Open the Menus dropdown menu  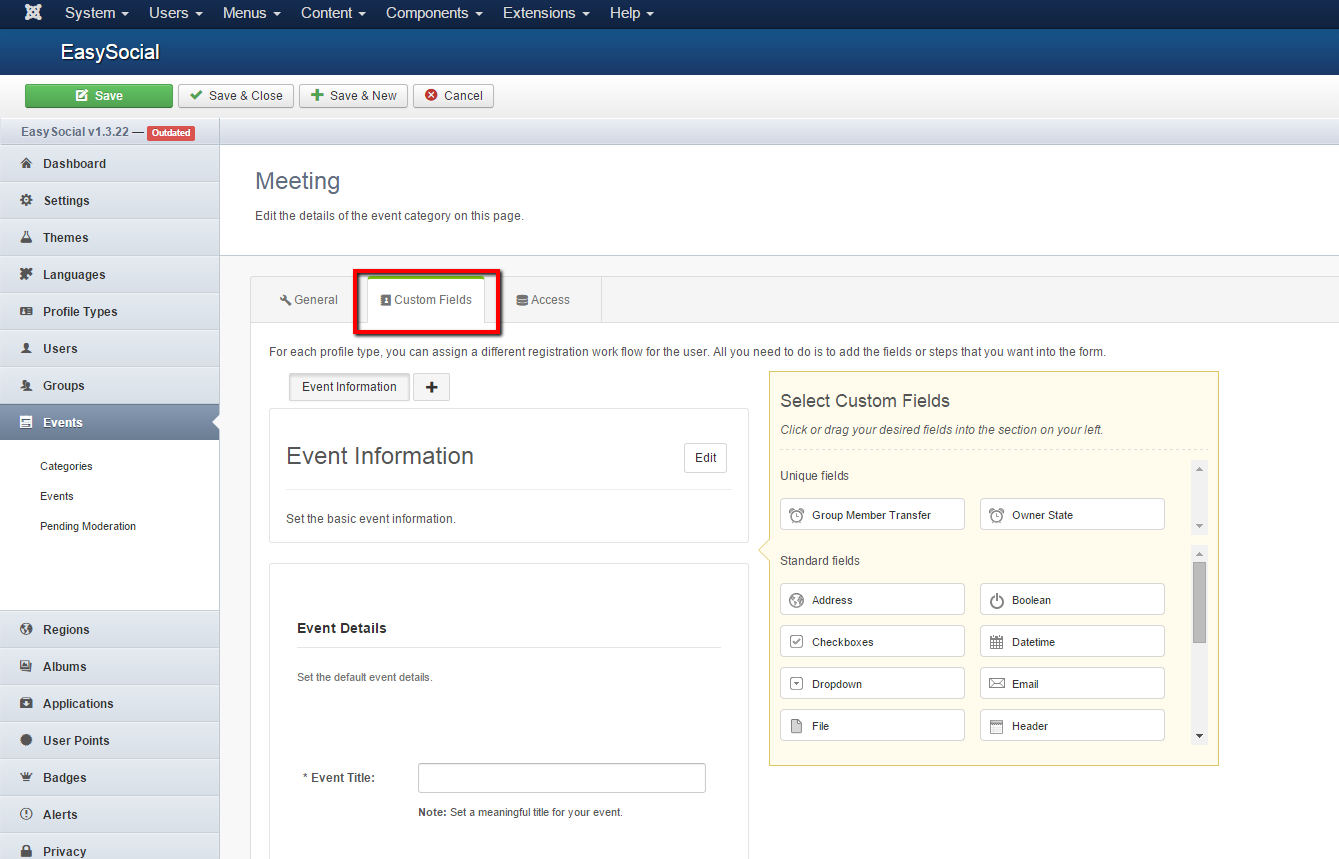point(252,13)
